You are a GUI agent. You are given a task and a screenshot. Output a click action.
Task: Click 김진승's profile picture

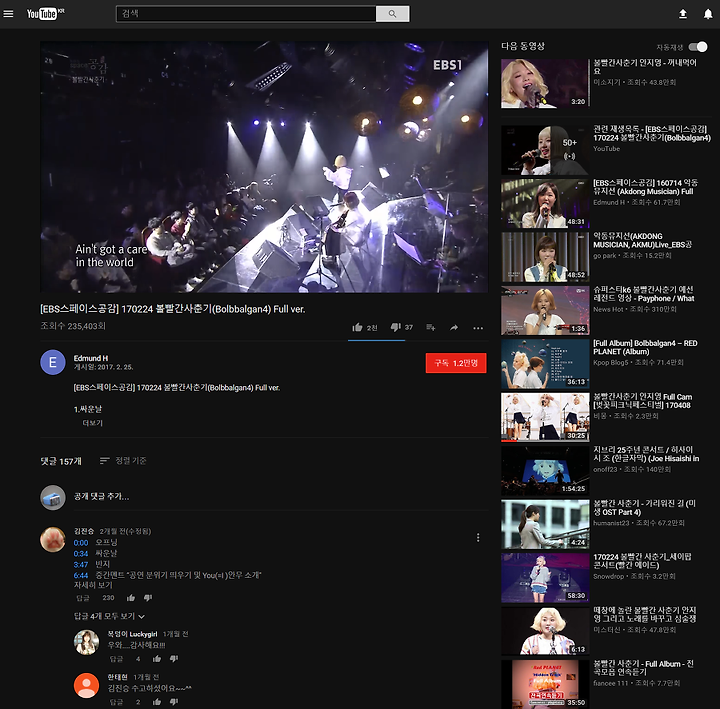[53, 539]
